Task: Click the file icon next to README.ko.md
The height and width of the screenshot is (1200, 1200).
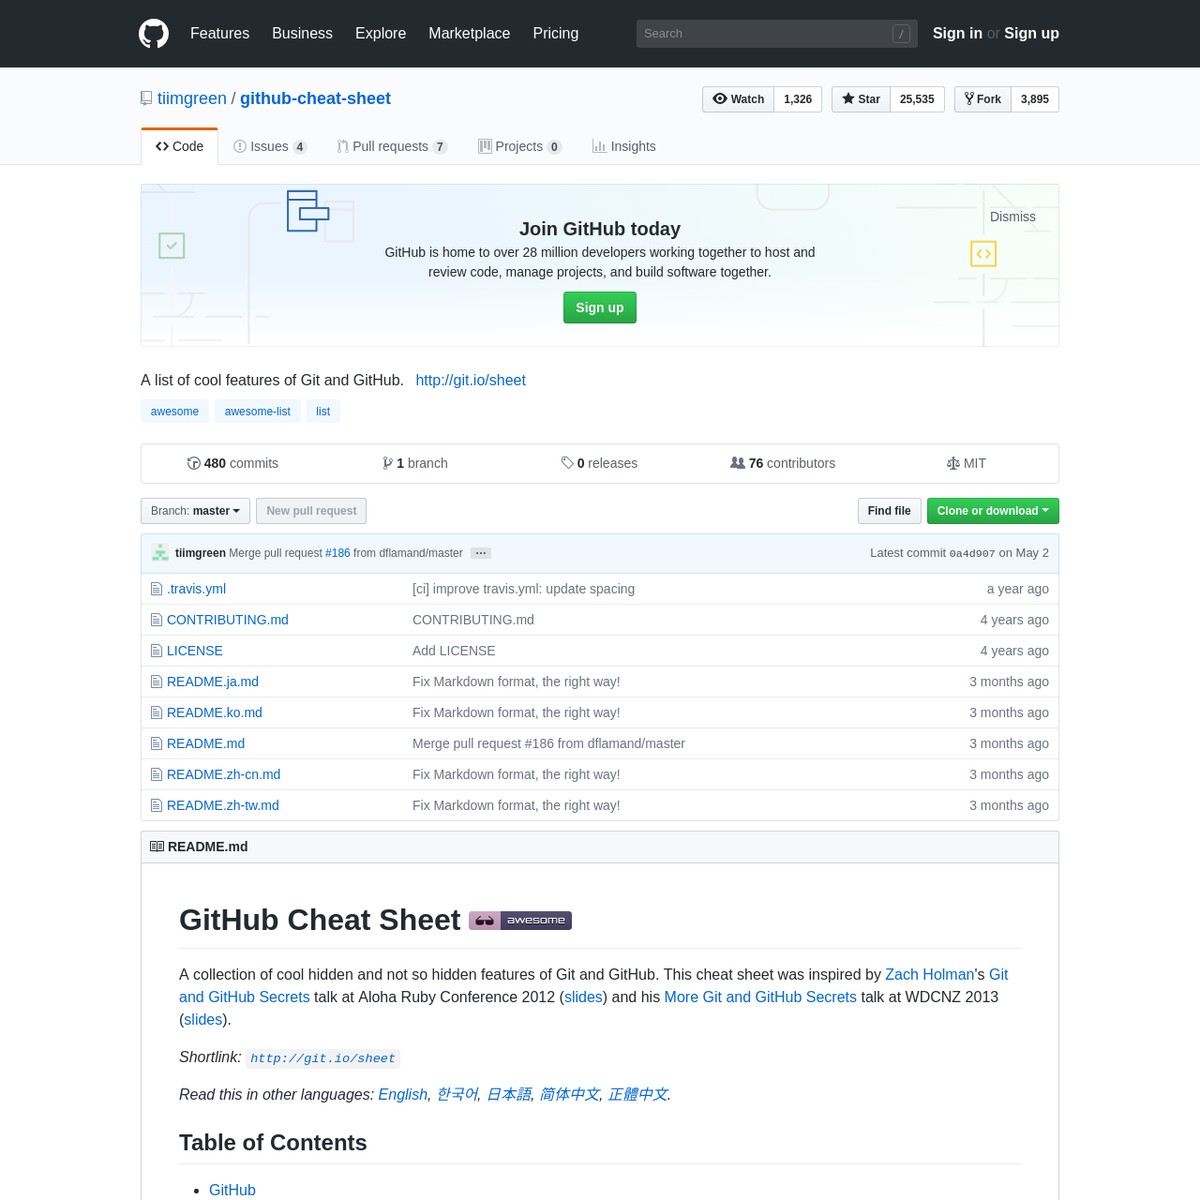Action: 156,713
